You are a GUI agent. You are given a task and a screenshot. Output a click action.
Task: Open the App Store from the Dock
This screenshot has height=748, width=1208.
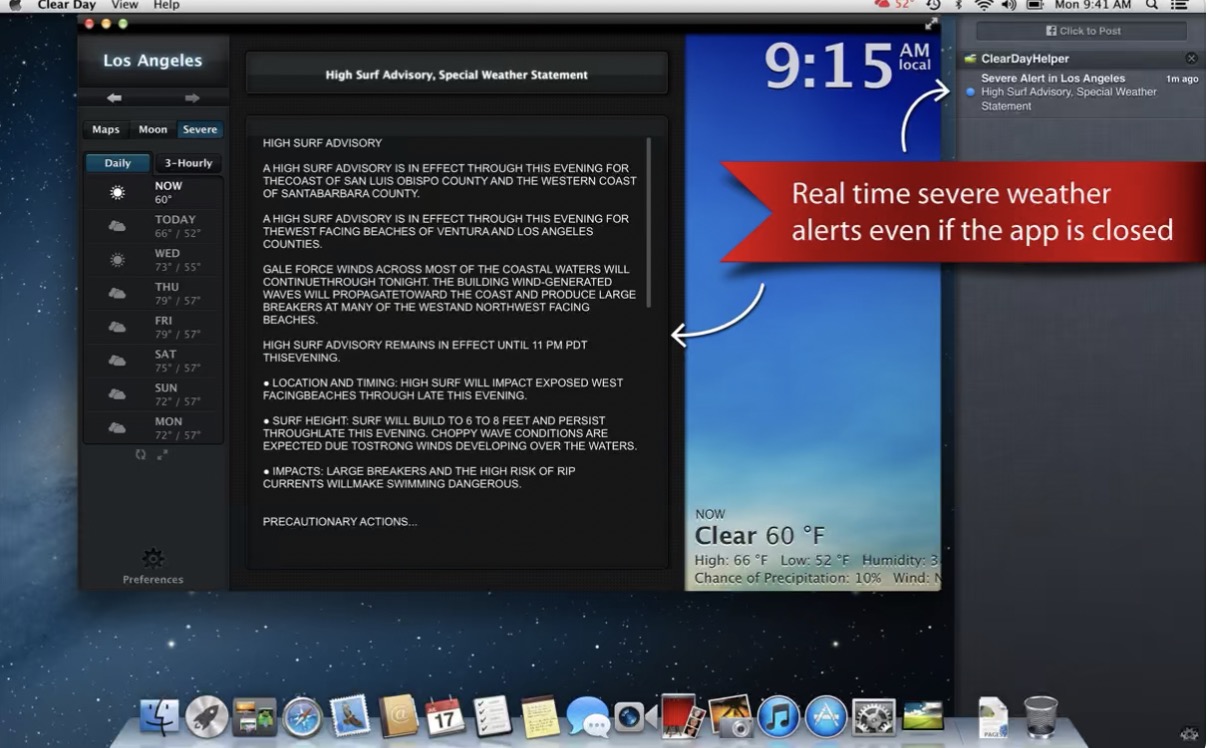(x=826, y=717)
